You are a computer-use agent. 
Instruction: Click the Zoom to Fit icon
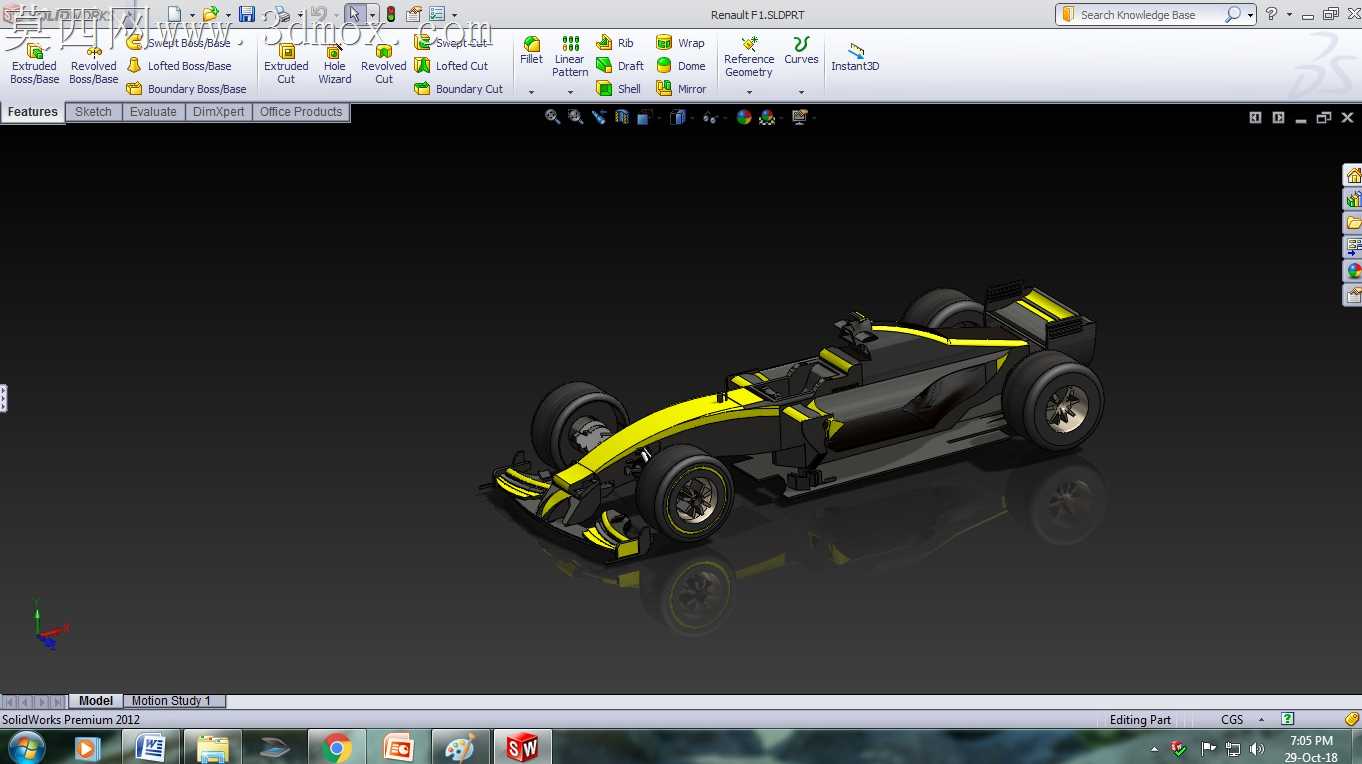pos(552,117)
